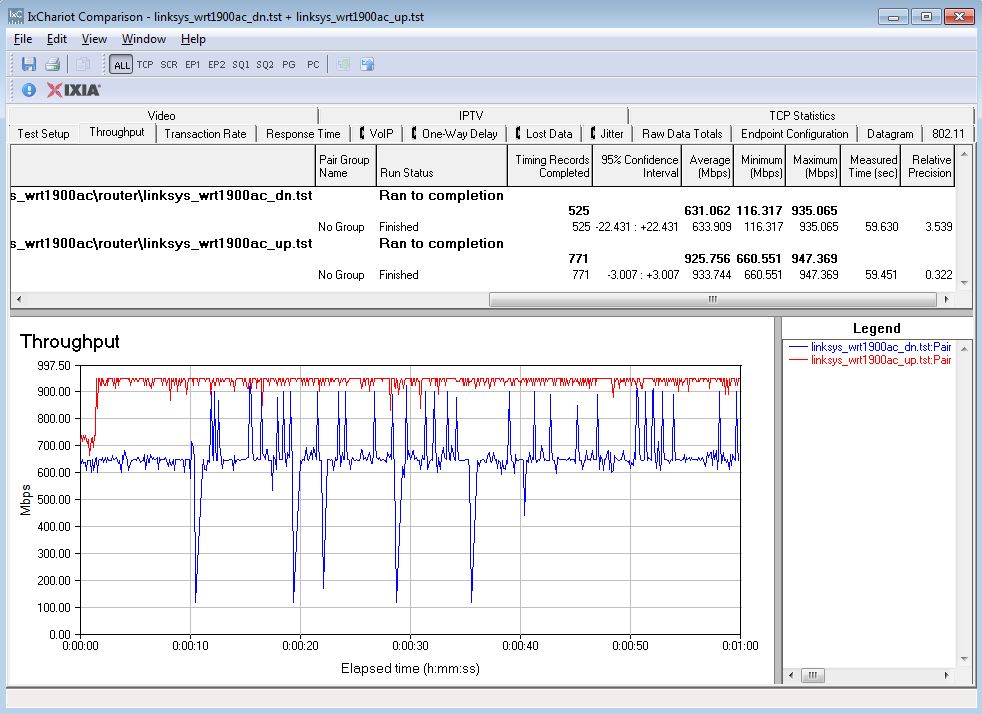Screen dimensions: 982x714
Task: Select blue linksys_wrt1900ac_dn.tst legend entry
Action: (870, 346)
